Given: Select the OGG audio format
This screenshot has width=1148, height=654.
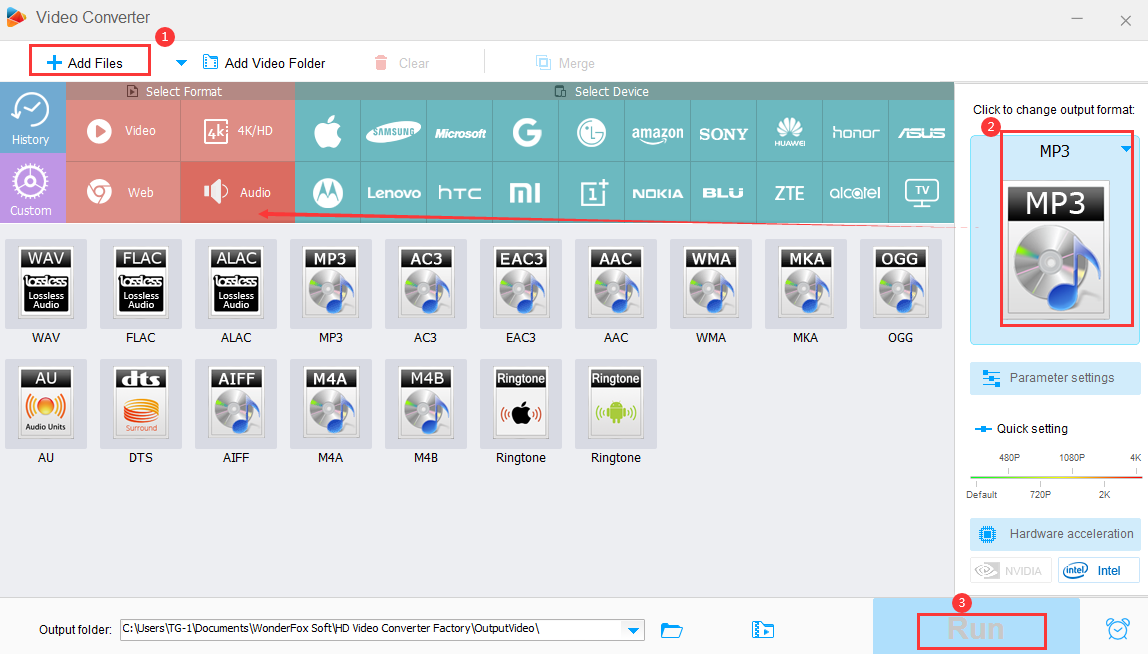Looking at the screenshot, I should [x=901, y=283].
